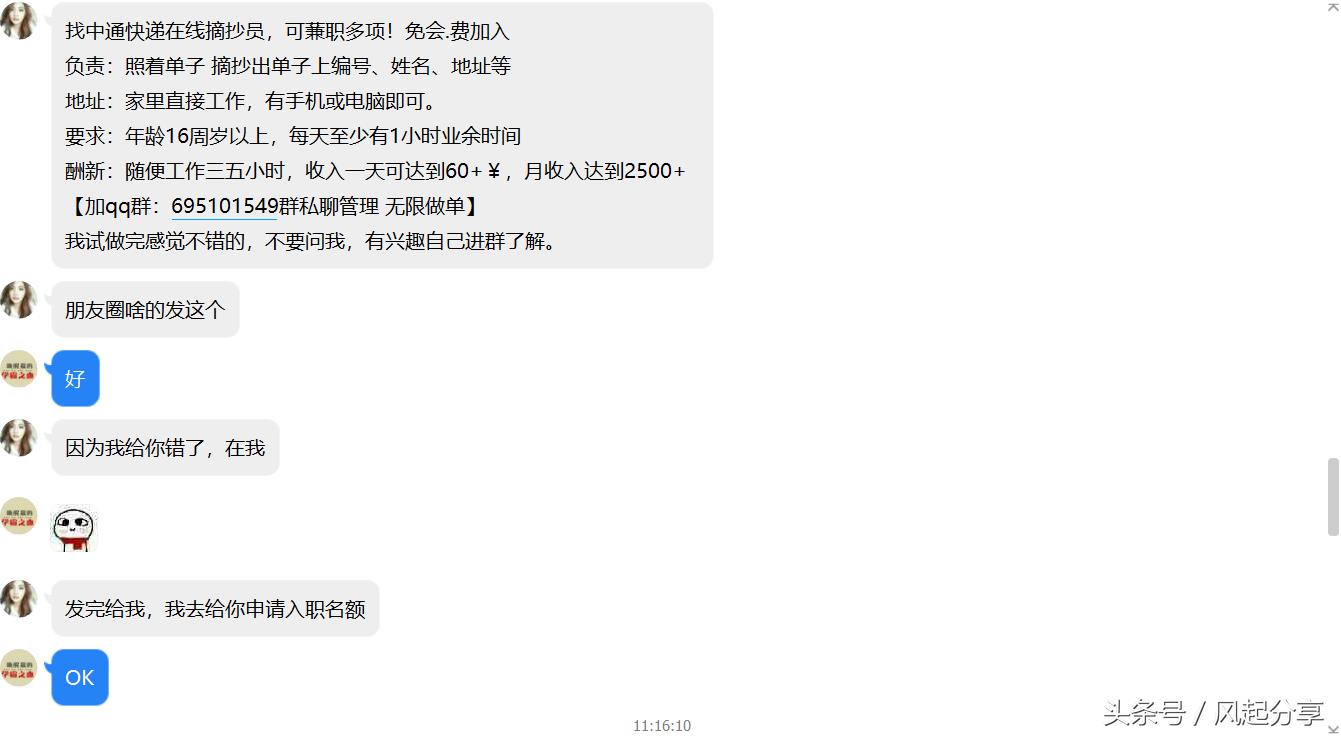
Task: Click the avatar beside the panda sticker
Action: coord(18,516)
